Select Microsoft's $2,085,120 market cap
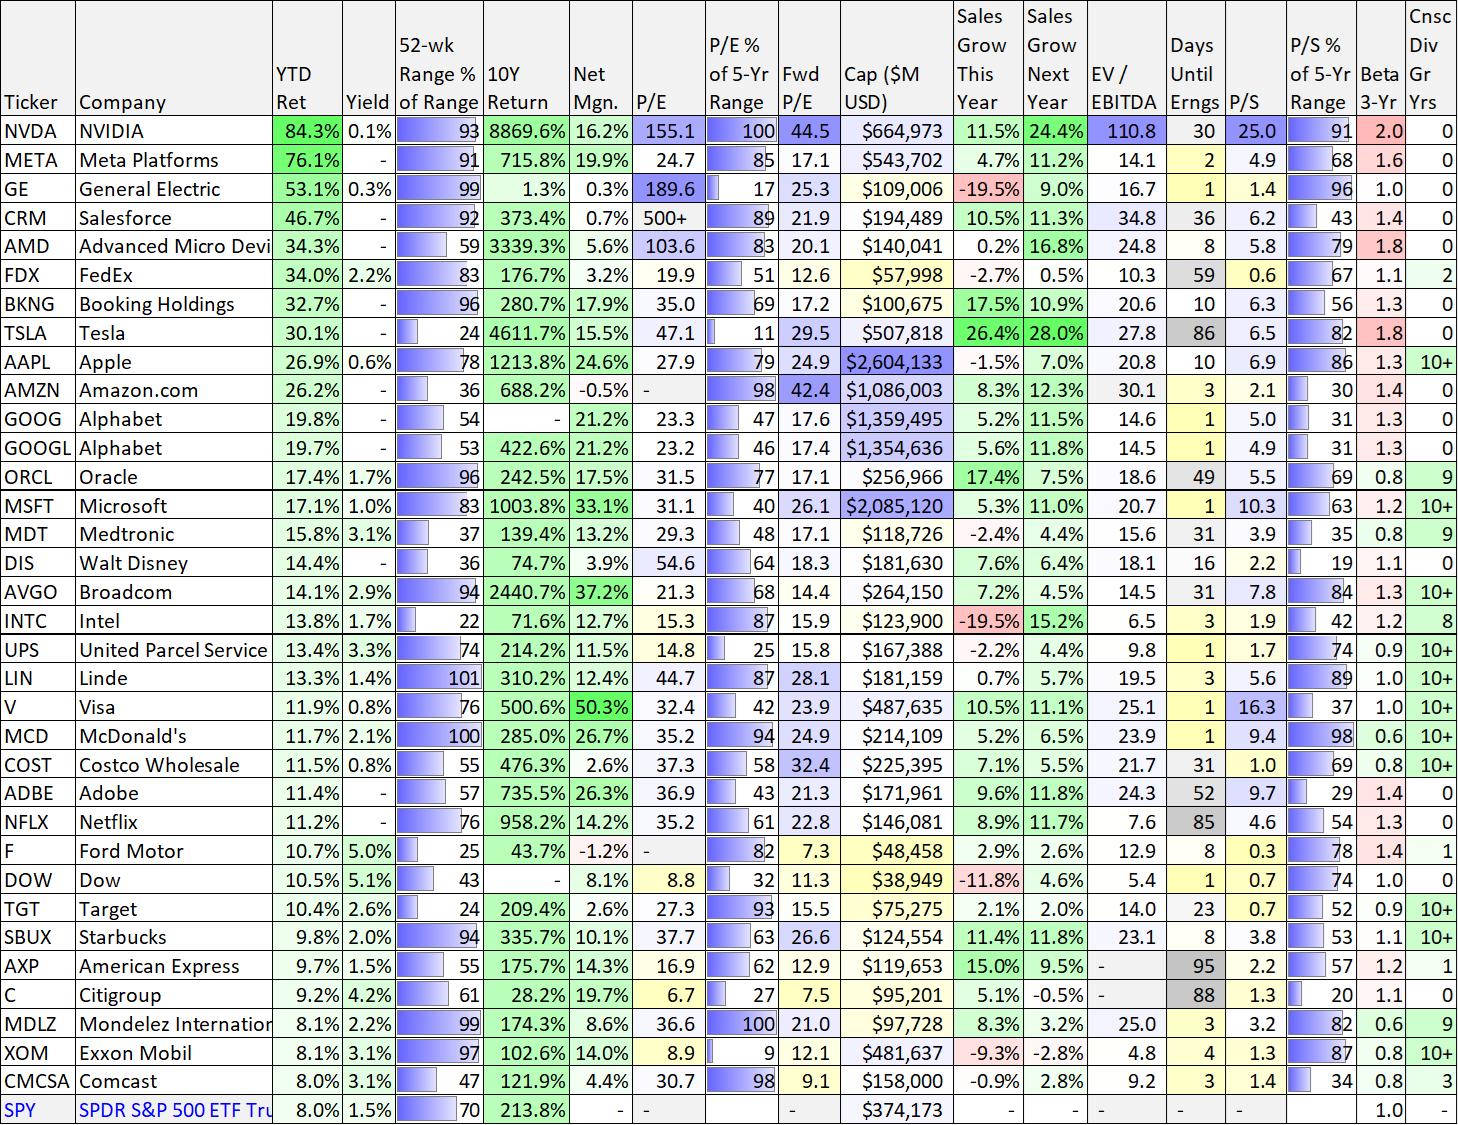The image size is (1458, 1125). tap(897, 506)
